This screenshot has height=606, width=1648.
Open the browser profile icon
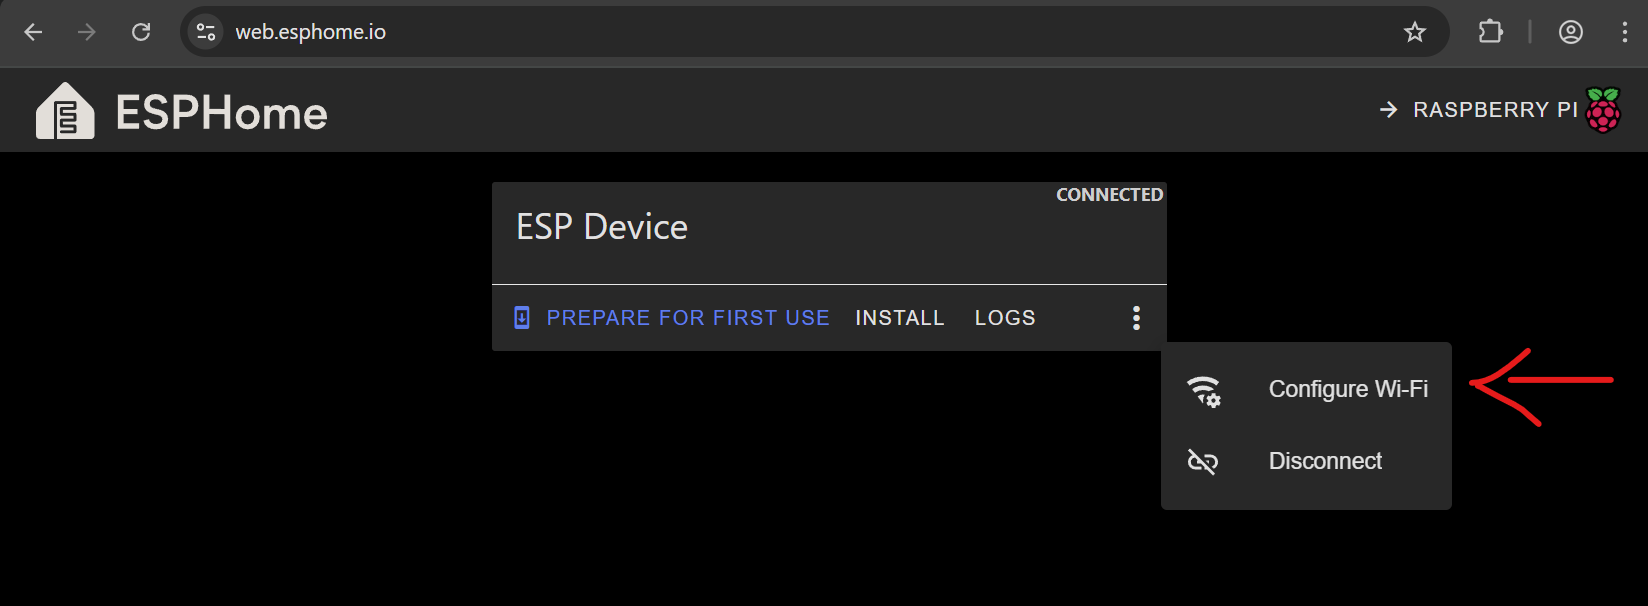point(1571,32)
